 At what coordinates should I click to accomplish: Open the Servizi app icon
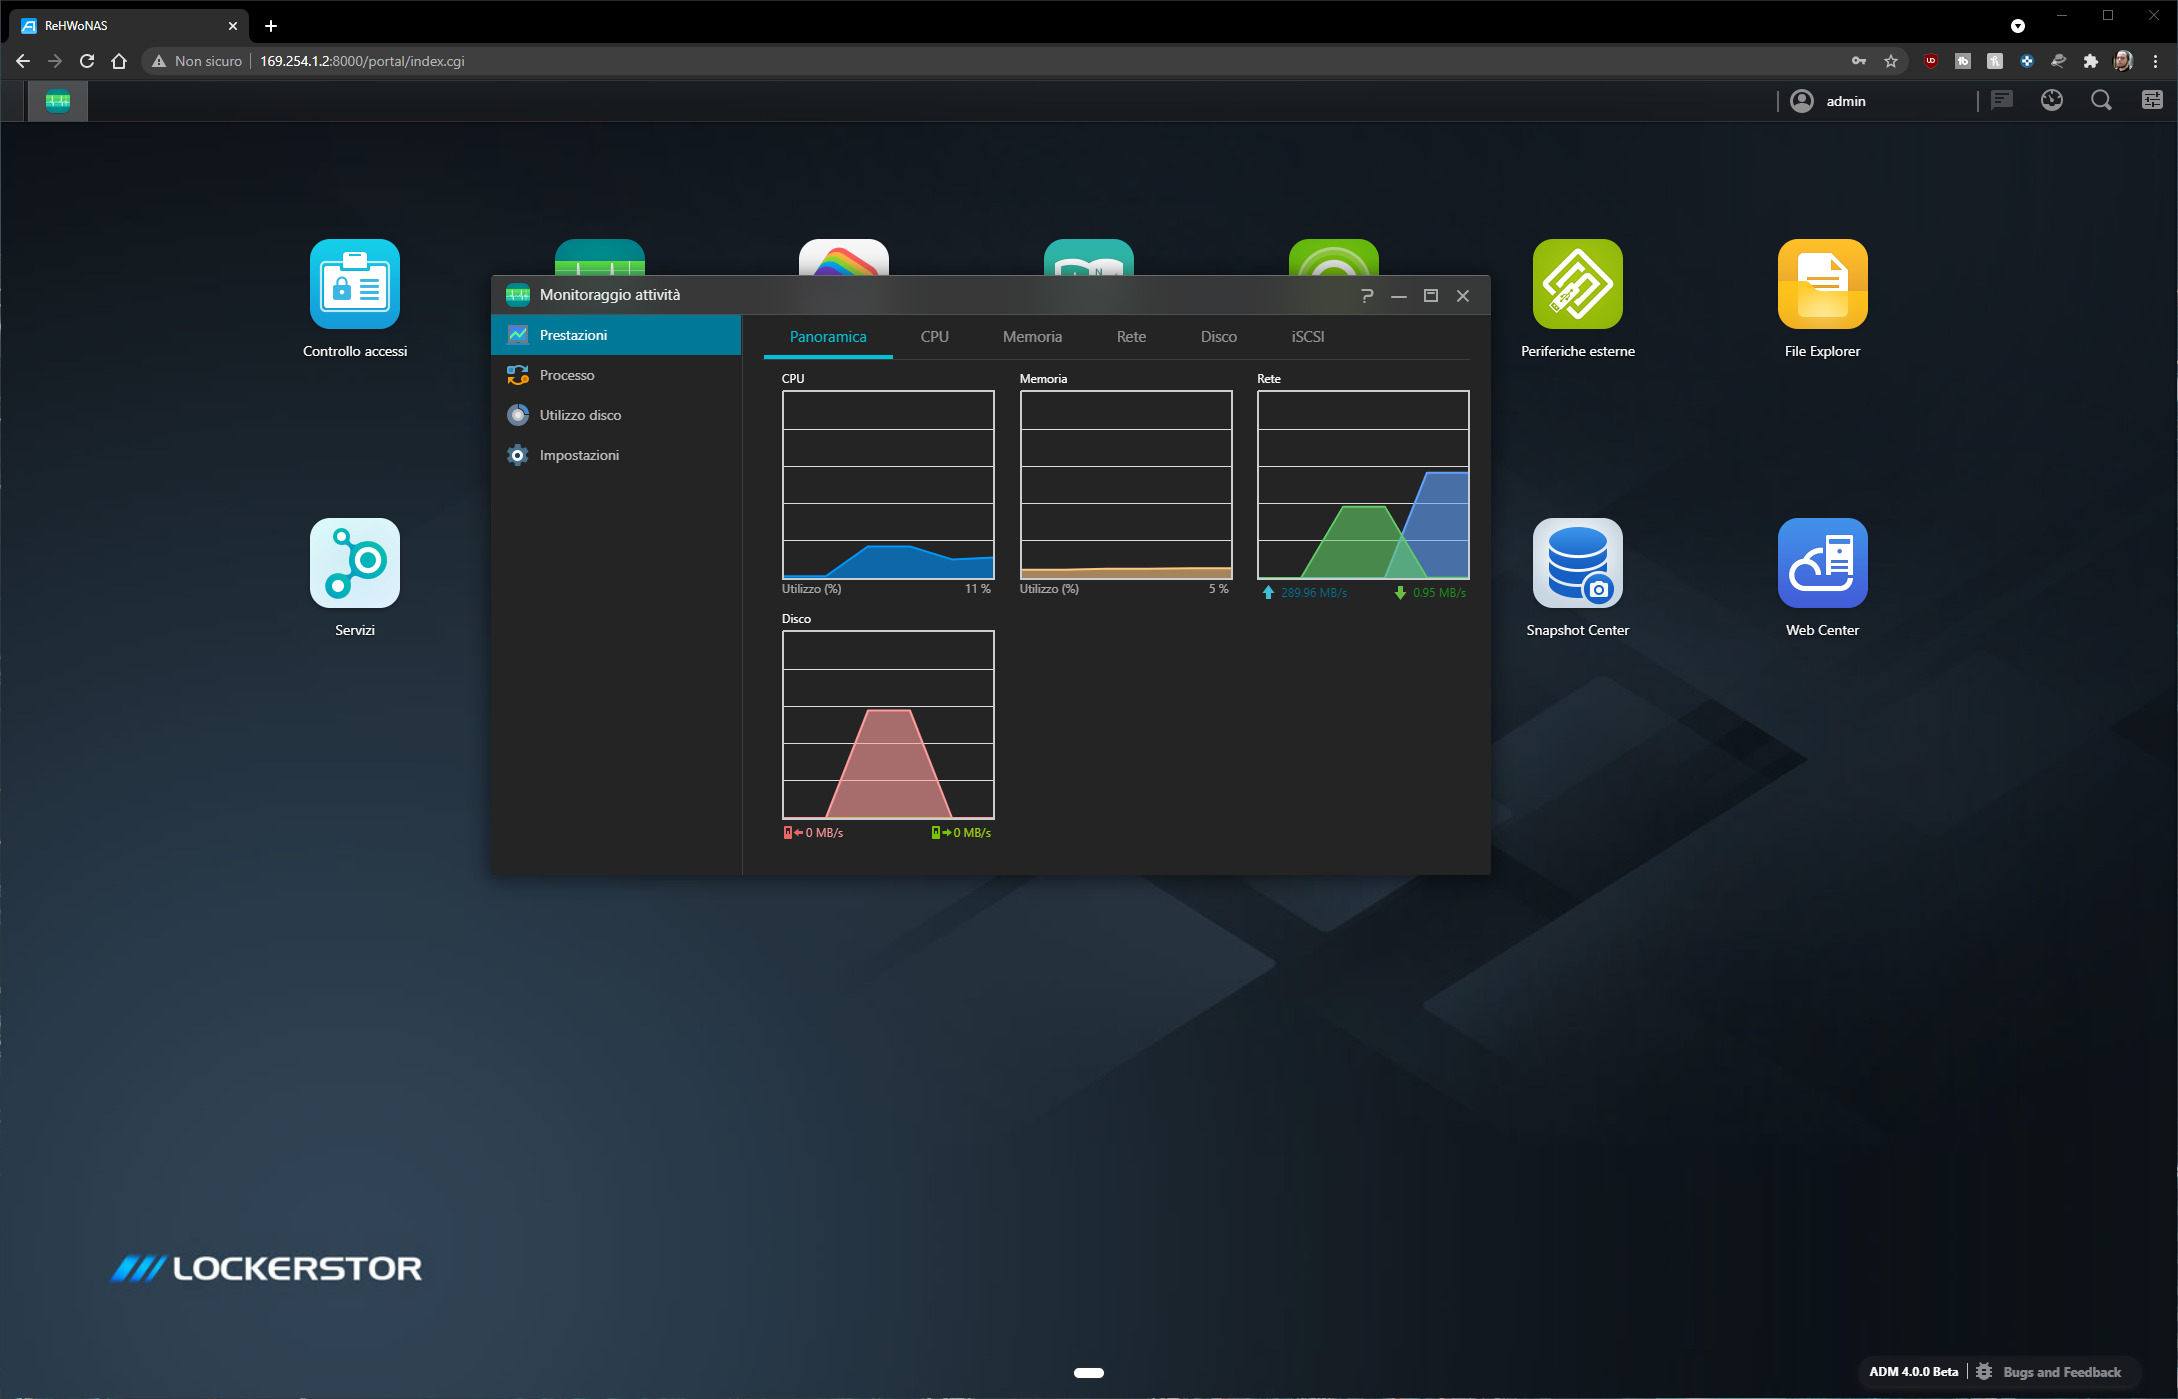(354, 563)
